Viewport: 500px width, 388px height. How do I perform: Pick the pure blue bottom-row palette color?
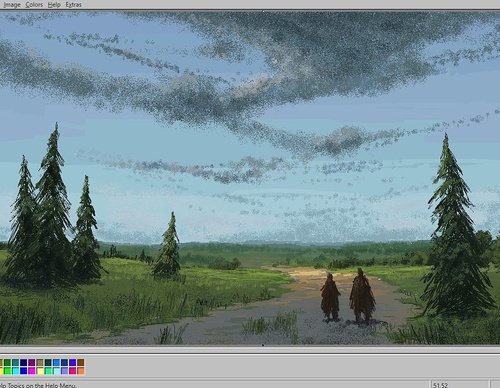[x=23, y=371]
